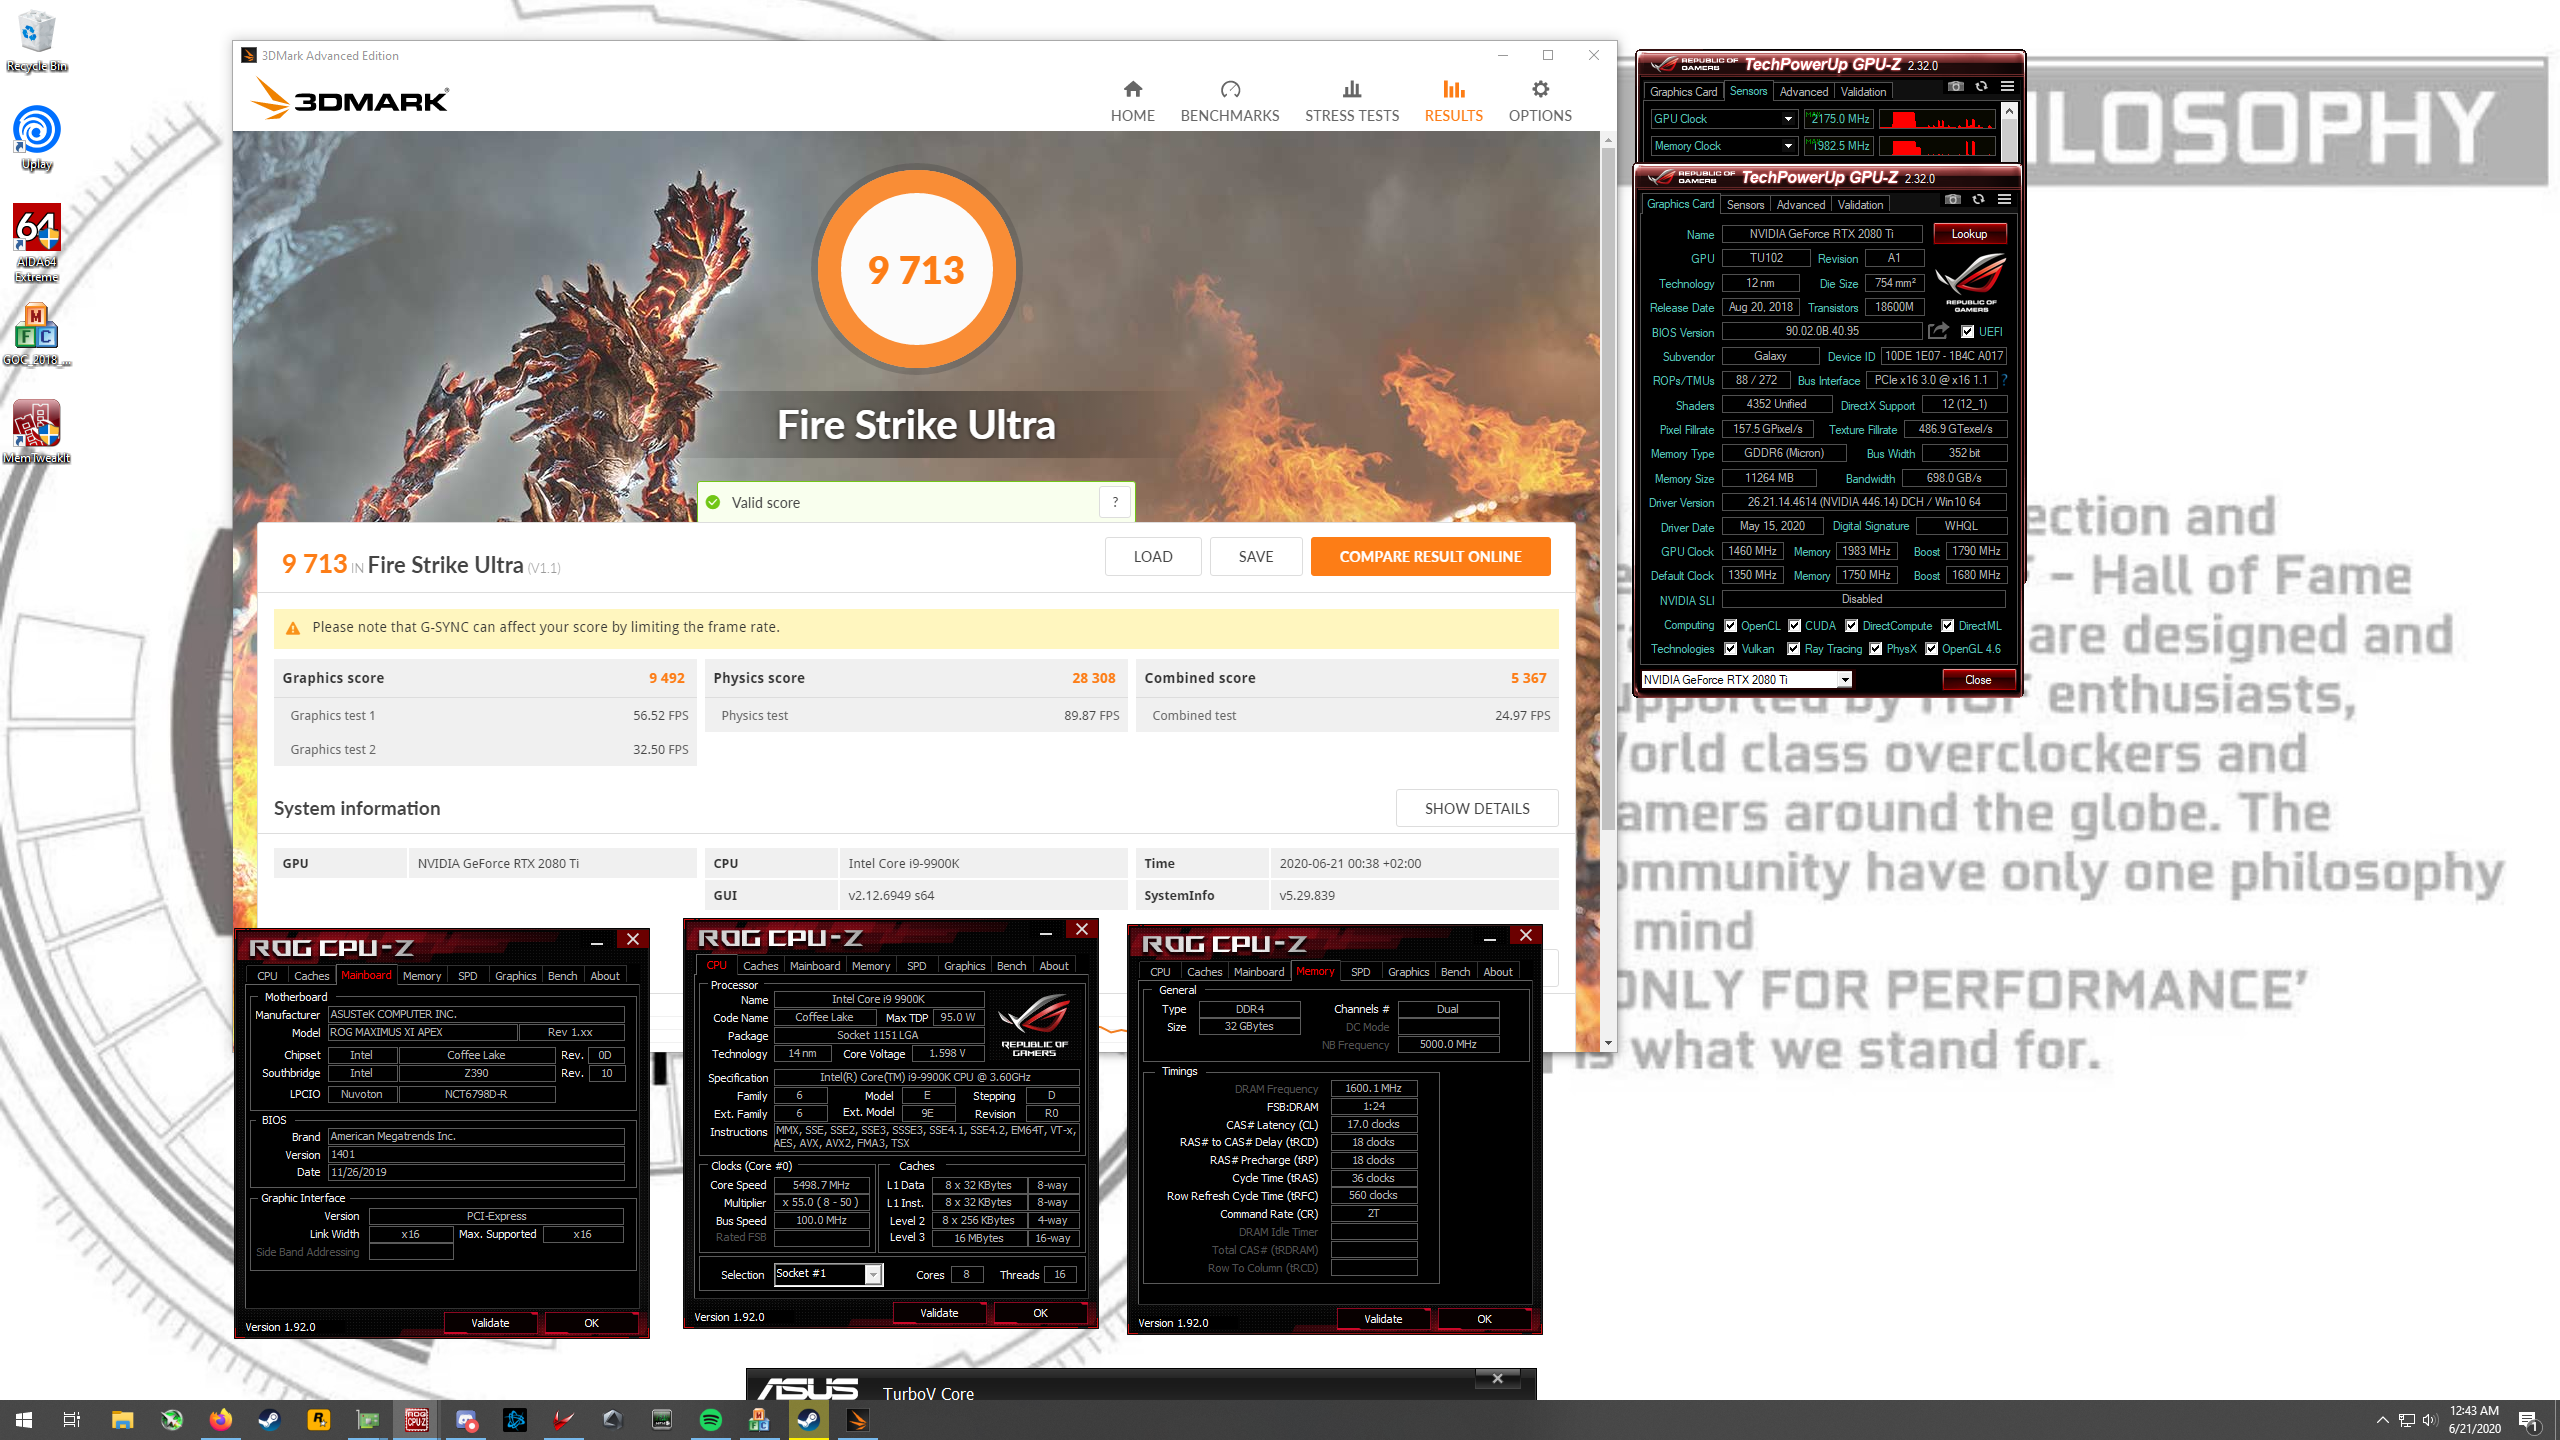Open Firefox from the taskbar
This screenshot has height=1440, width=2560.
click(x=220, y=1419)
